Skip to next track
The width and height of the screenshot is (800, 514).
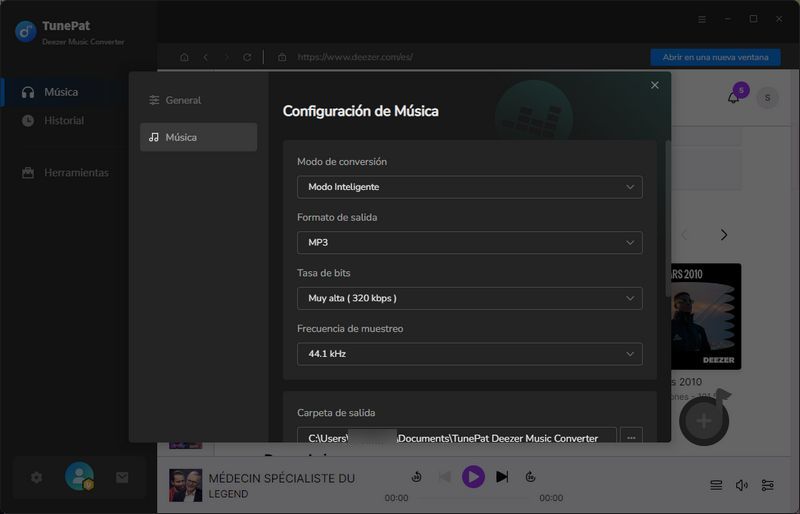point(502,477)
